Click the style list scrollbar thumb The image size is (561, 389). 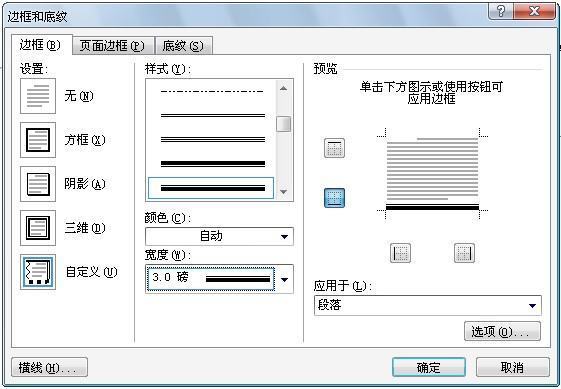(284, 124)
